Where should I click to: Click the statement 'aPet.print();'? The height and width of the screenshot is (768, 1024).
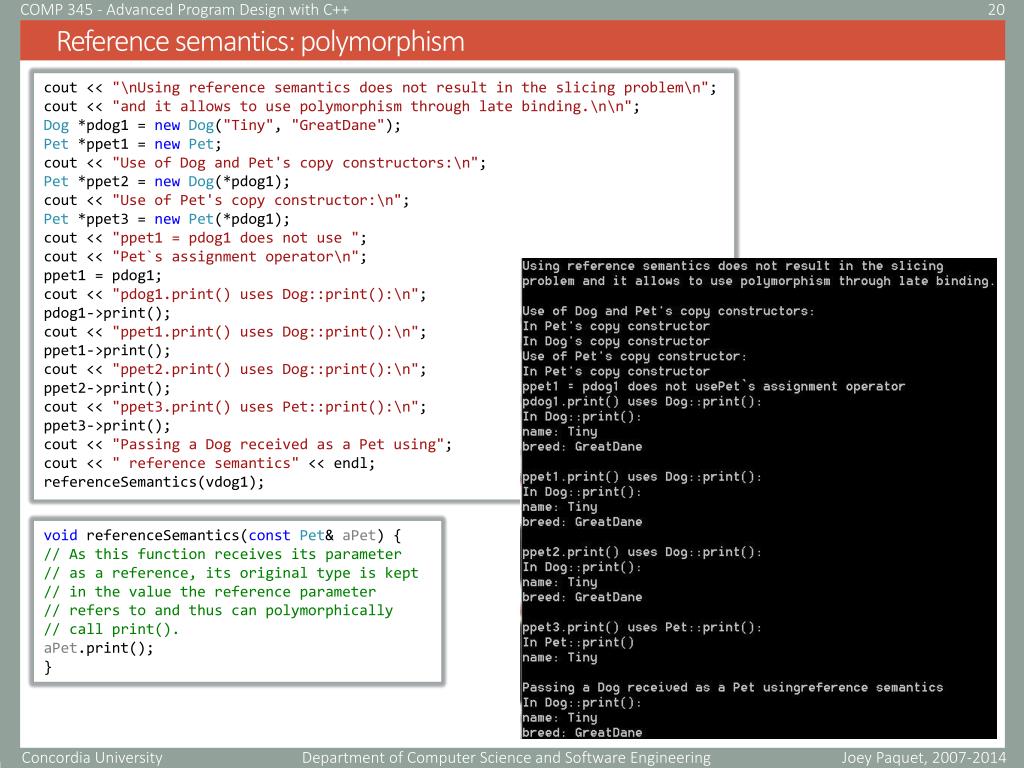[x=99, y=648]
